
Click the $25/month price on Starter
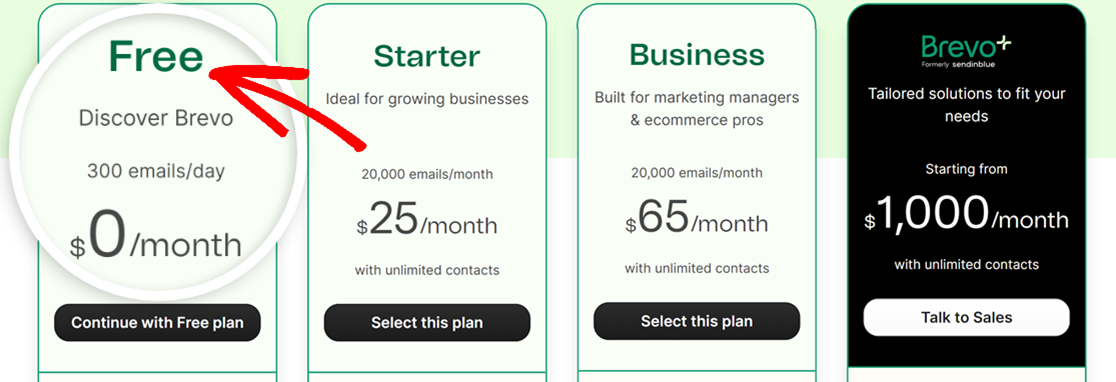point(427,220)
